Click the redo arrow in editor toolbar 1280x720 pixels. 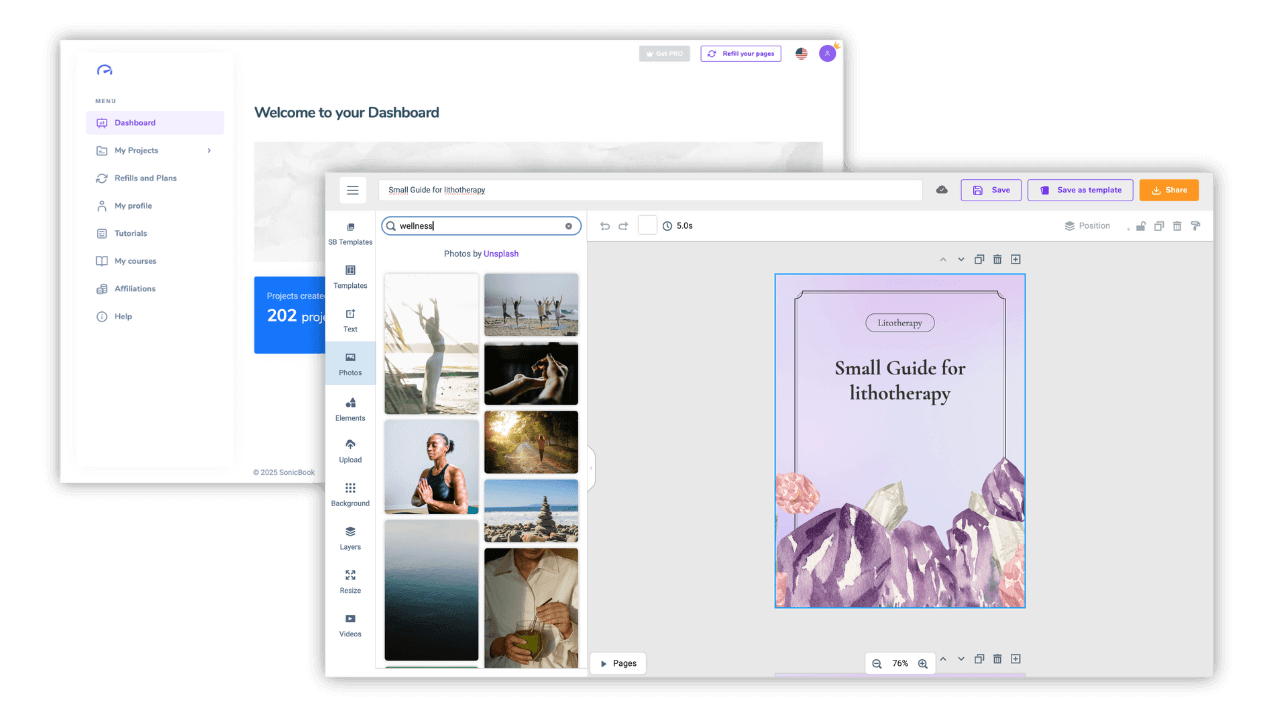[x=623, y=226]
